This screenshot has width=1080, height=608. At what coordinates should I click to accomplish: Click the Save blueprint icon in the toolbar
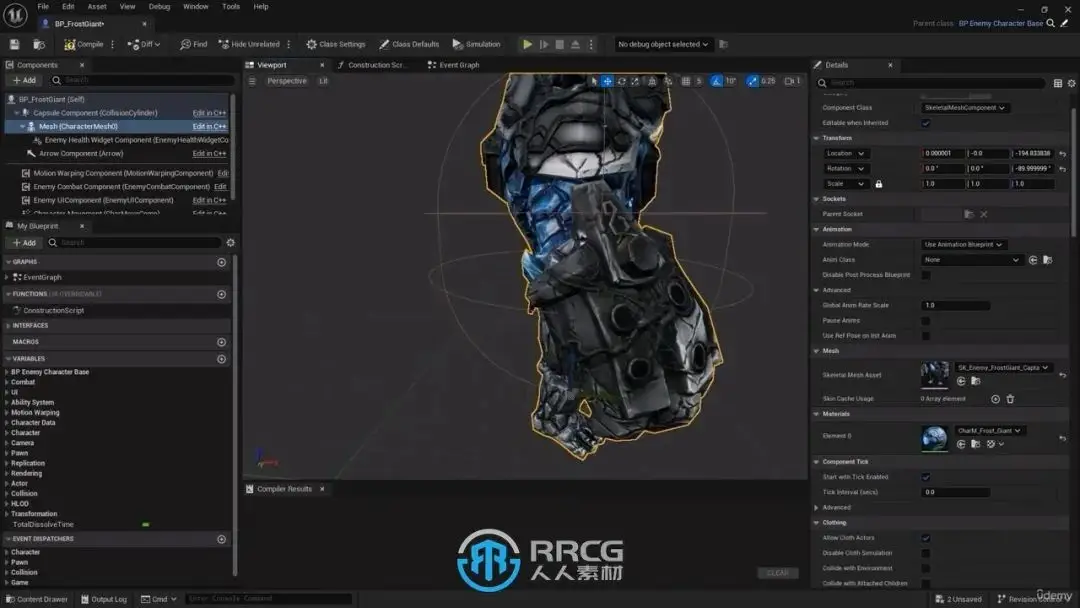(x=14, y=44)
